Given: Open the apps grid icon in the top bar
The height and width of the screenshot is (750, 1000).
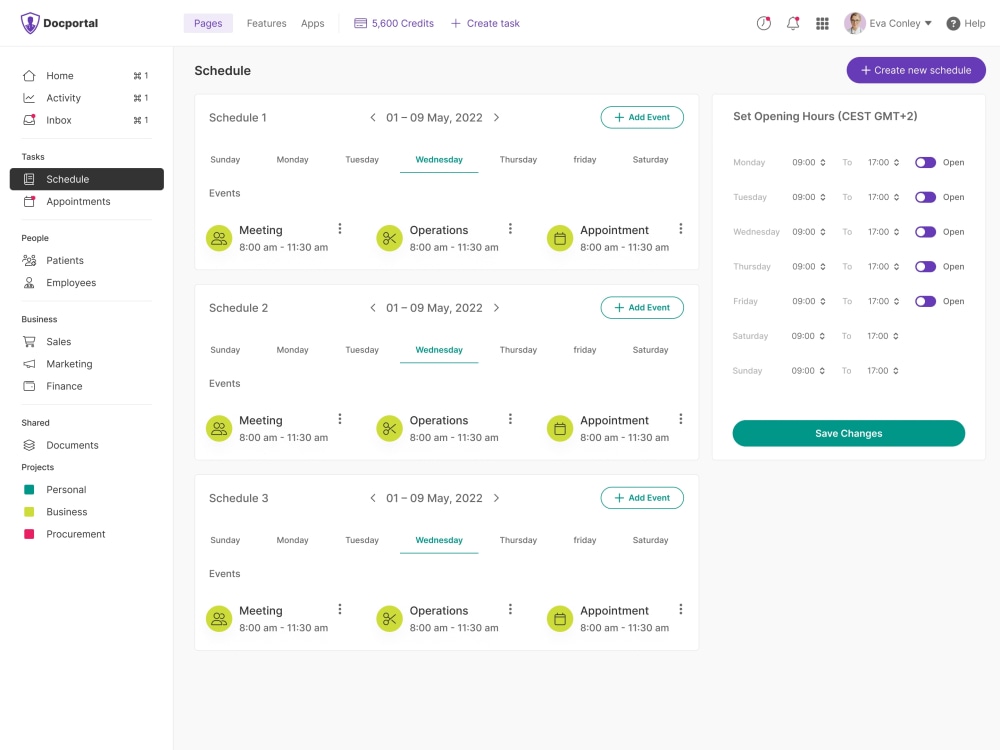Looking at the screenshot, I should coord(822,23).
